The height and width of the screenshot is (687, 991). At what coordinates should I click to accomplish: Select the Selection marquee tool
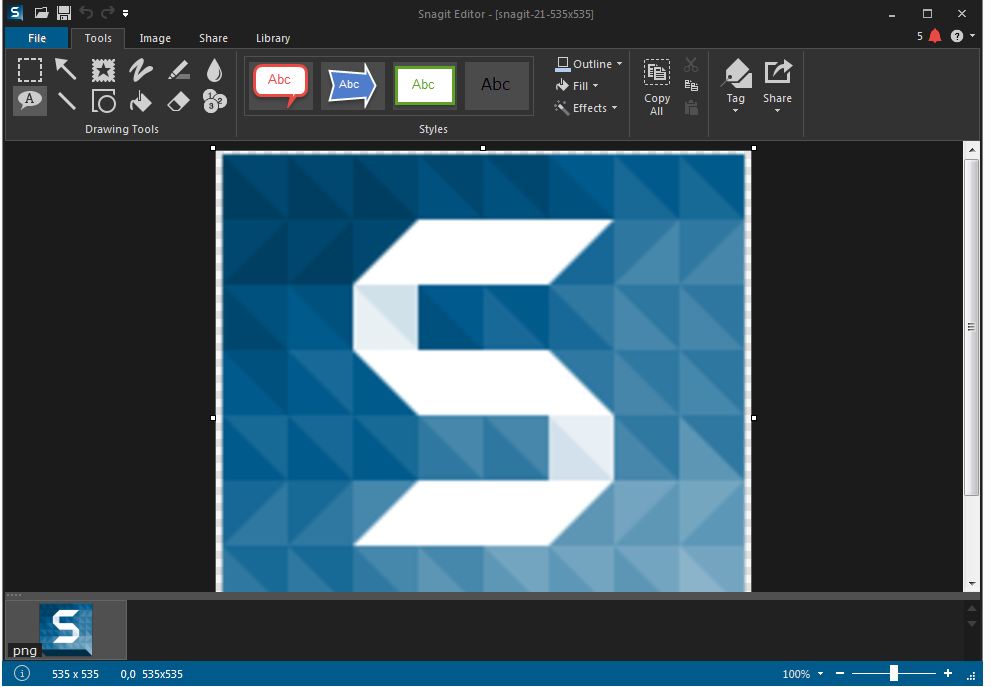click(x=30, y=70)
